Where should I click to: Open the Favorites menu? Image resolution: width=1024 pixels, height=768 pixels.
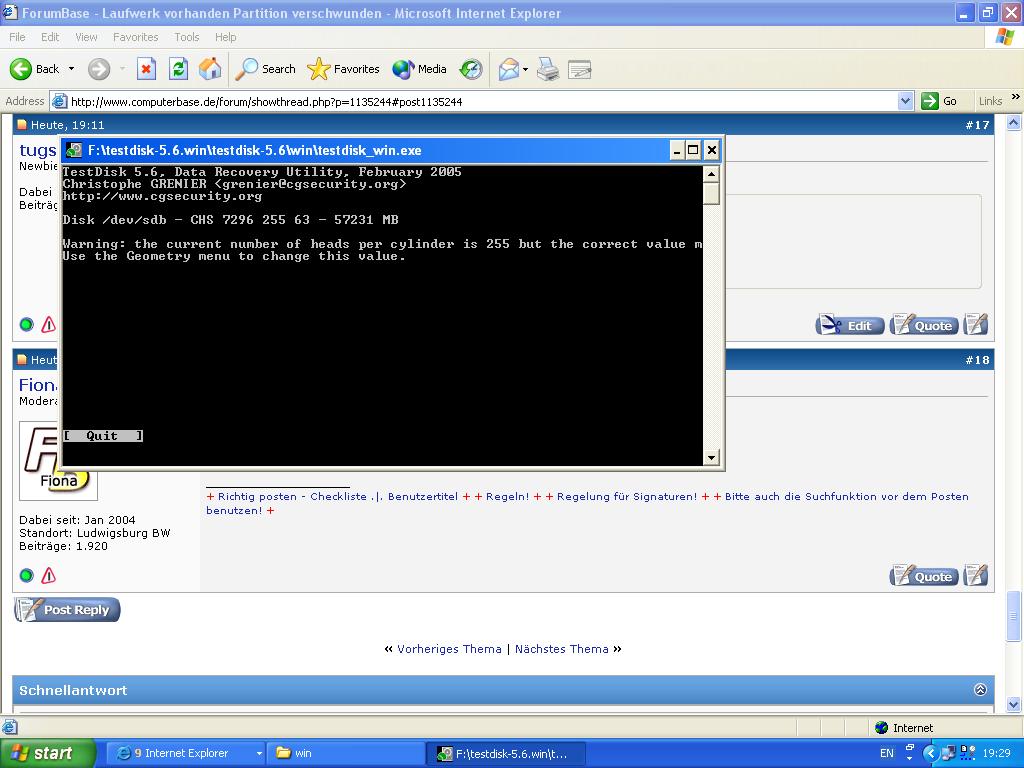click(135, 37)
